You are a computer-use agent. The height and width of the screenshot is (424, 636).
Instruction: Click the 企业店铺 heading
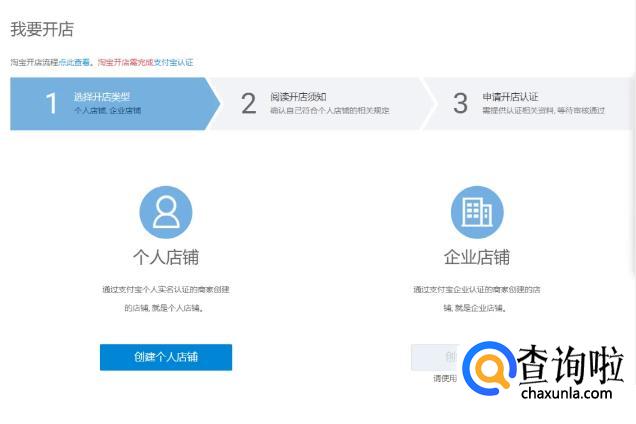coord(477,257)
